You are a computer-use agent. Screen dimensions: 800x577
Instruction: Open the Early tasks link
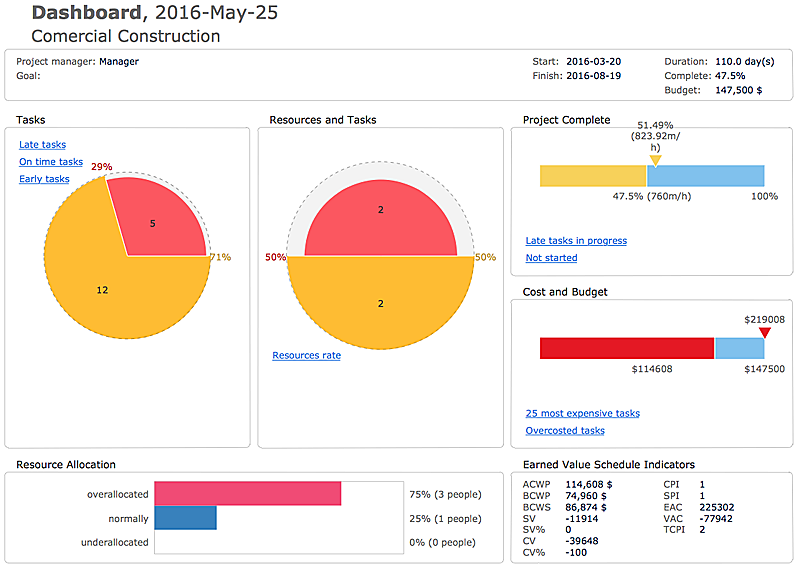click(x=44, y=179)
